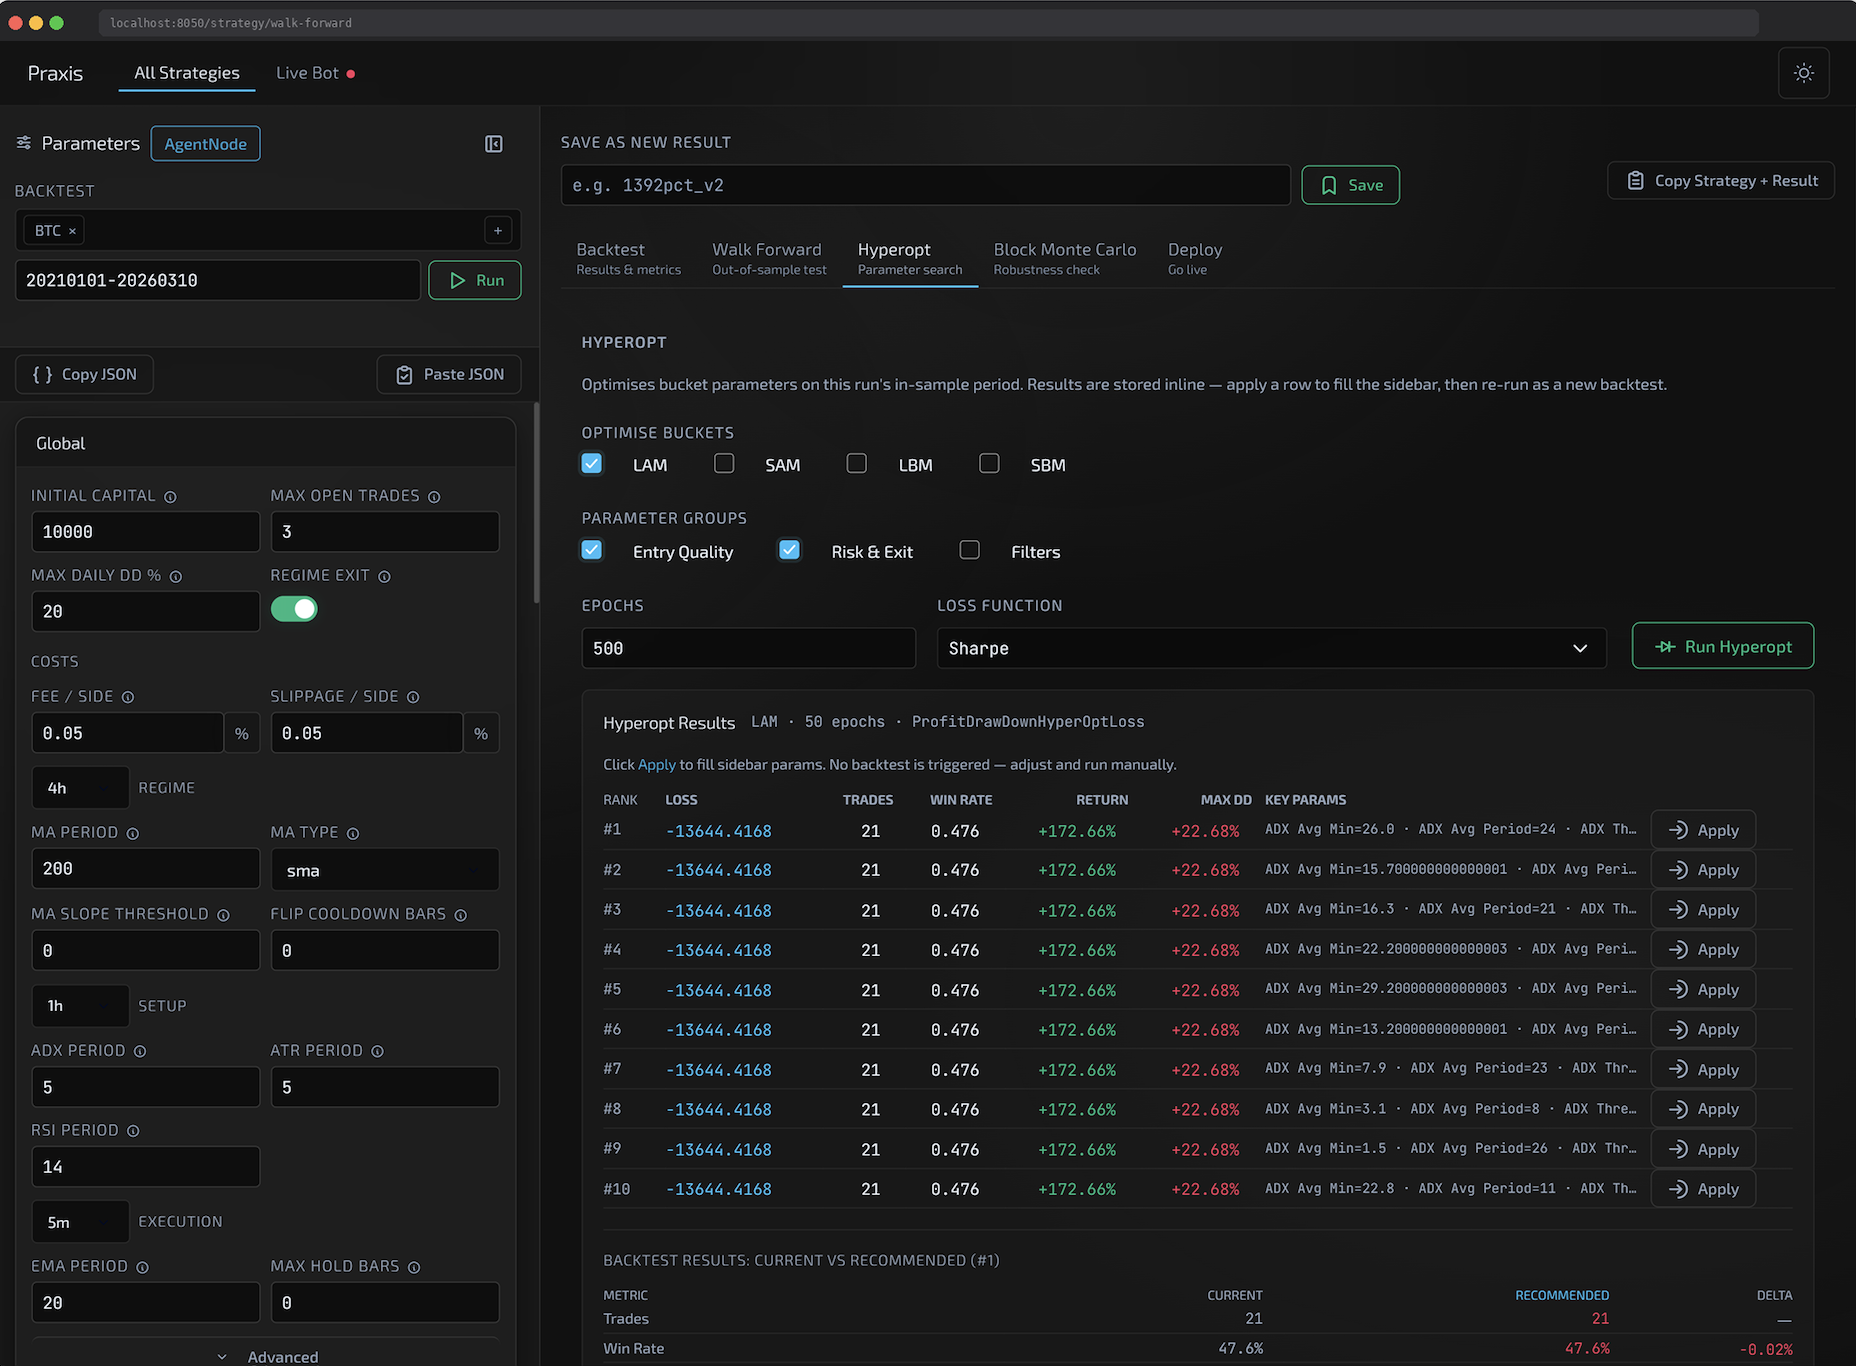The width and height of the screenshot is (1856, 1366).
Task: Open the MA Type sma dropdown
Action: coord(385,870)
